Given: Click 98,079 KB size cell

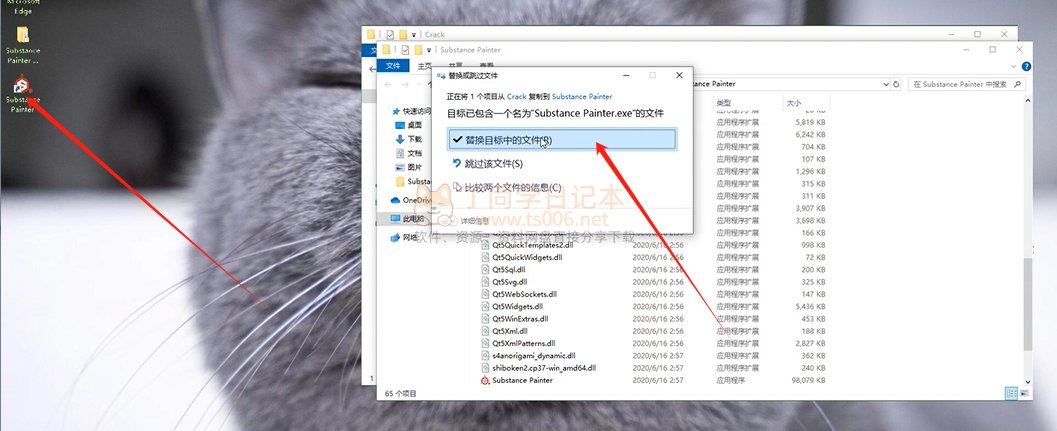Looking at the screenshot, I should click(810, 380).
